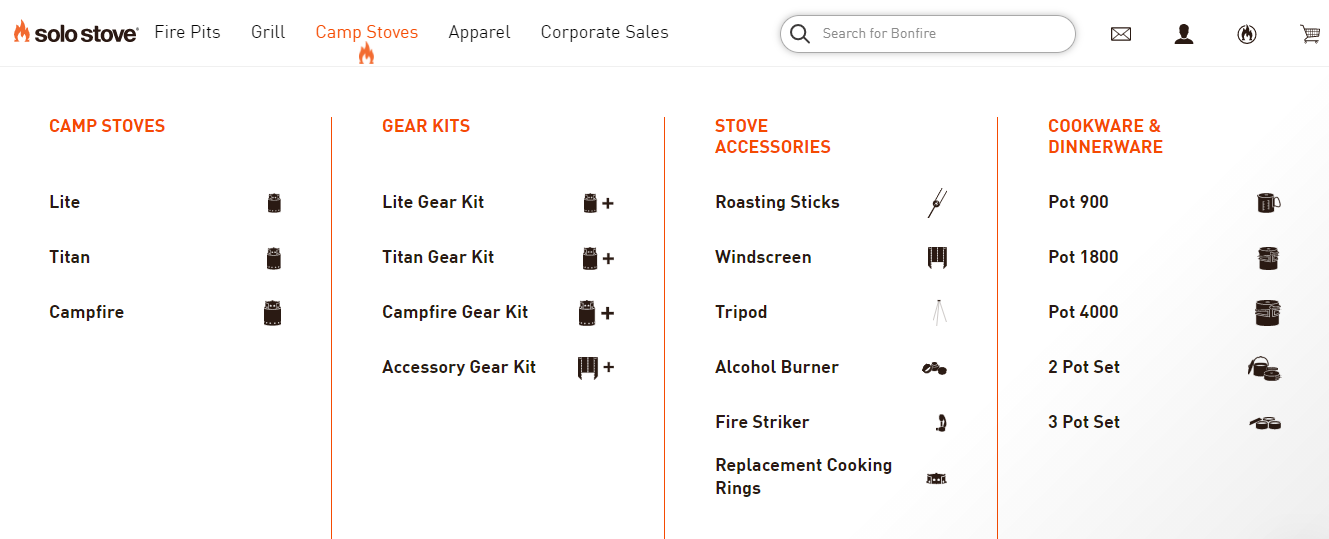The height and width of the screenshot is (539, 1329).
Task: Select the Windscreen accessory link
Action: [763, 257]
